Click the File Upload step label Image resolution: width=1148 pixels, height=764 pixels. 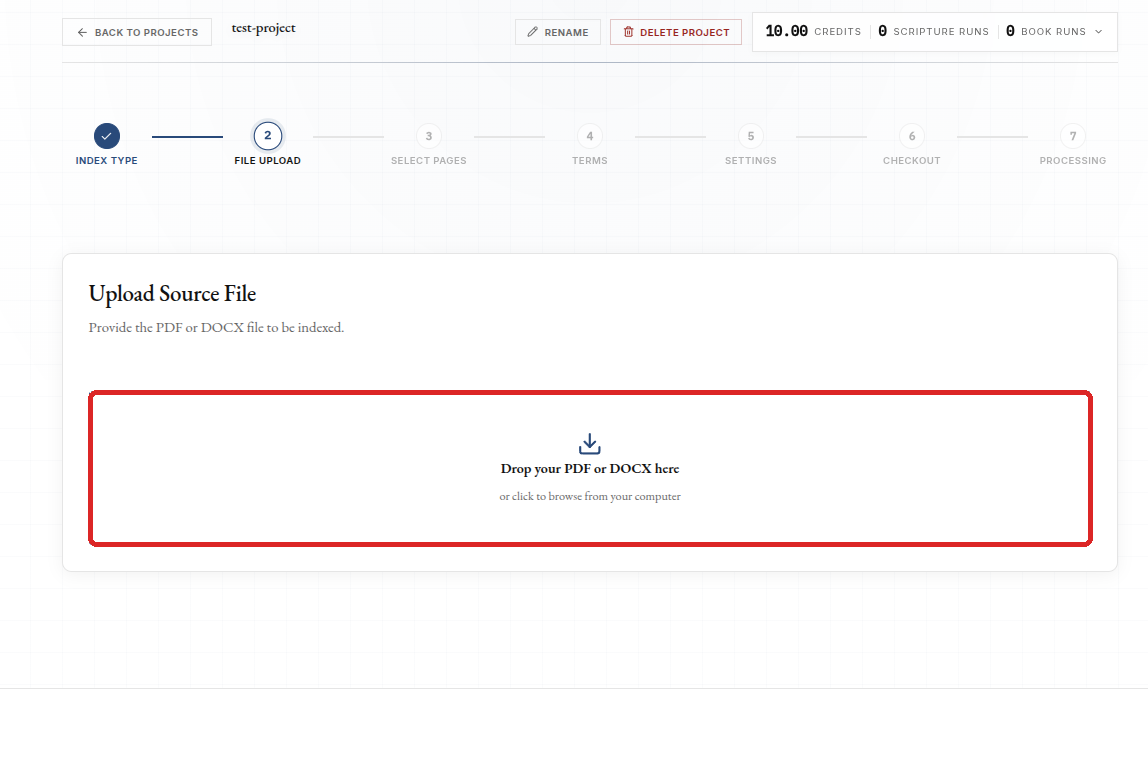268,160
